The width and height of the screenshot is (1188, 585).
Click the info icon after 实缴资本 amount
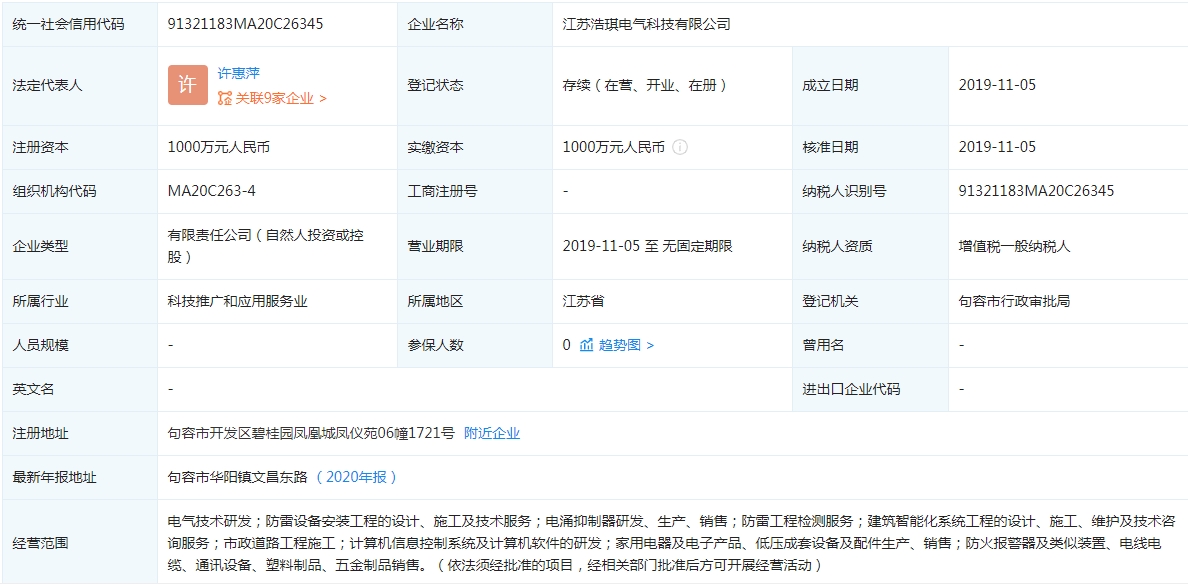tap(680, 147)
